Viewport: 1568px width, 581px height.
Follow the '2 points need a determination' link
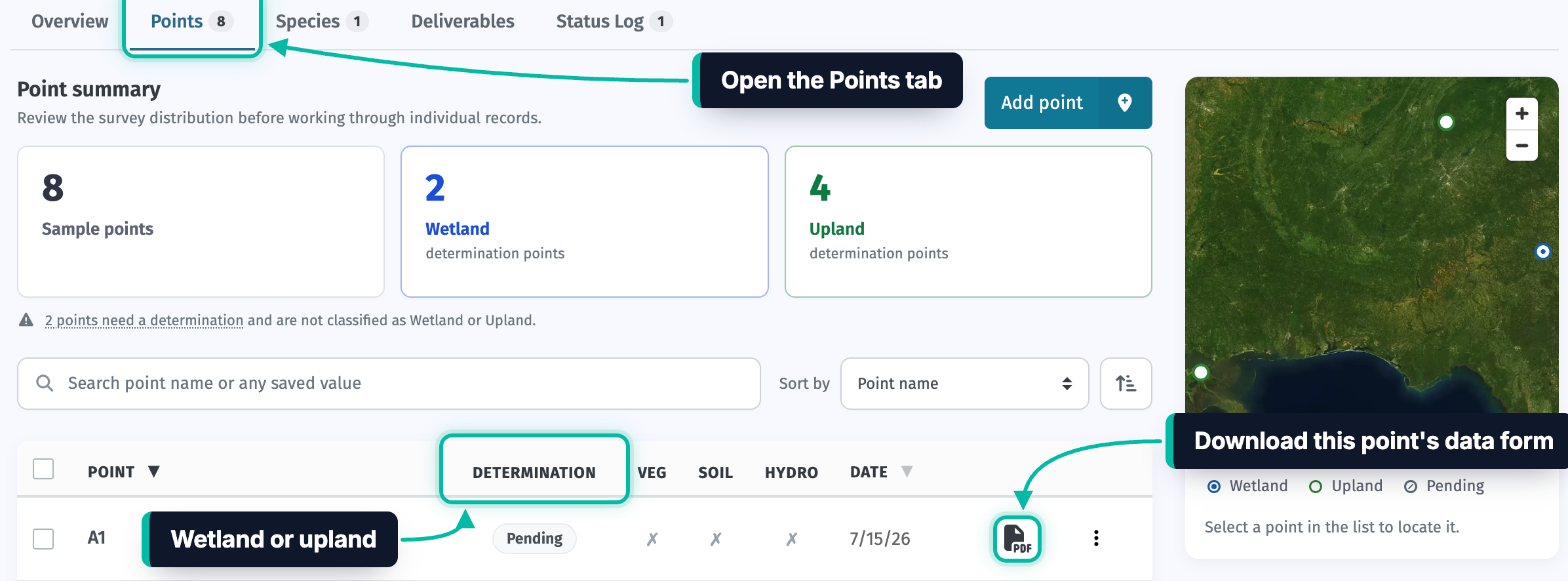pyautogui.click(x=144, y=321)
